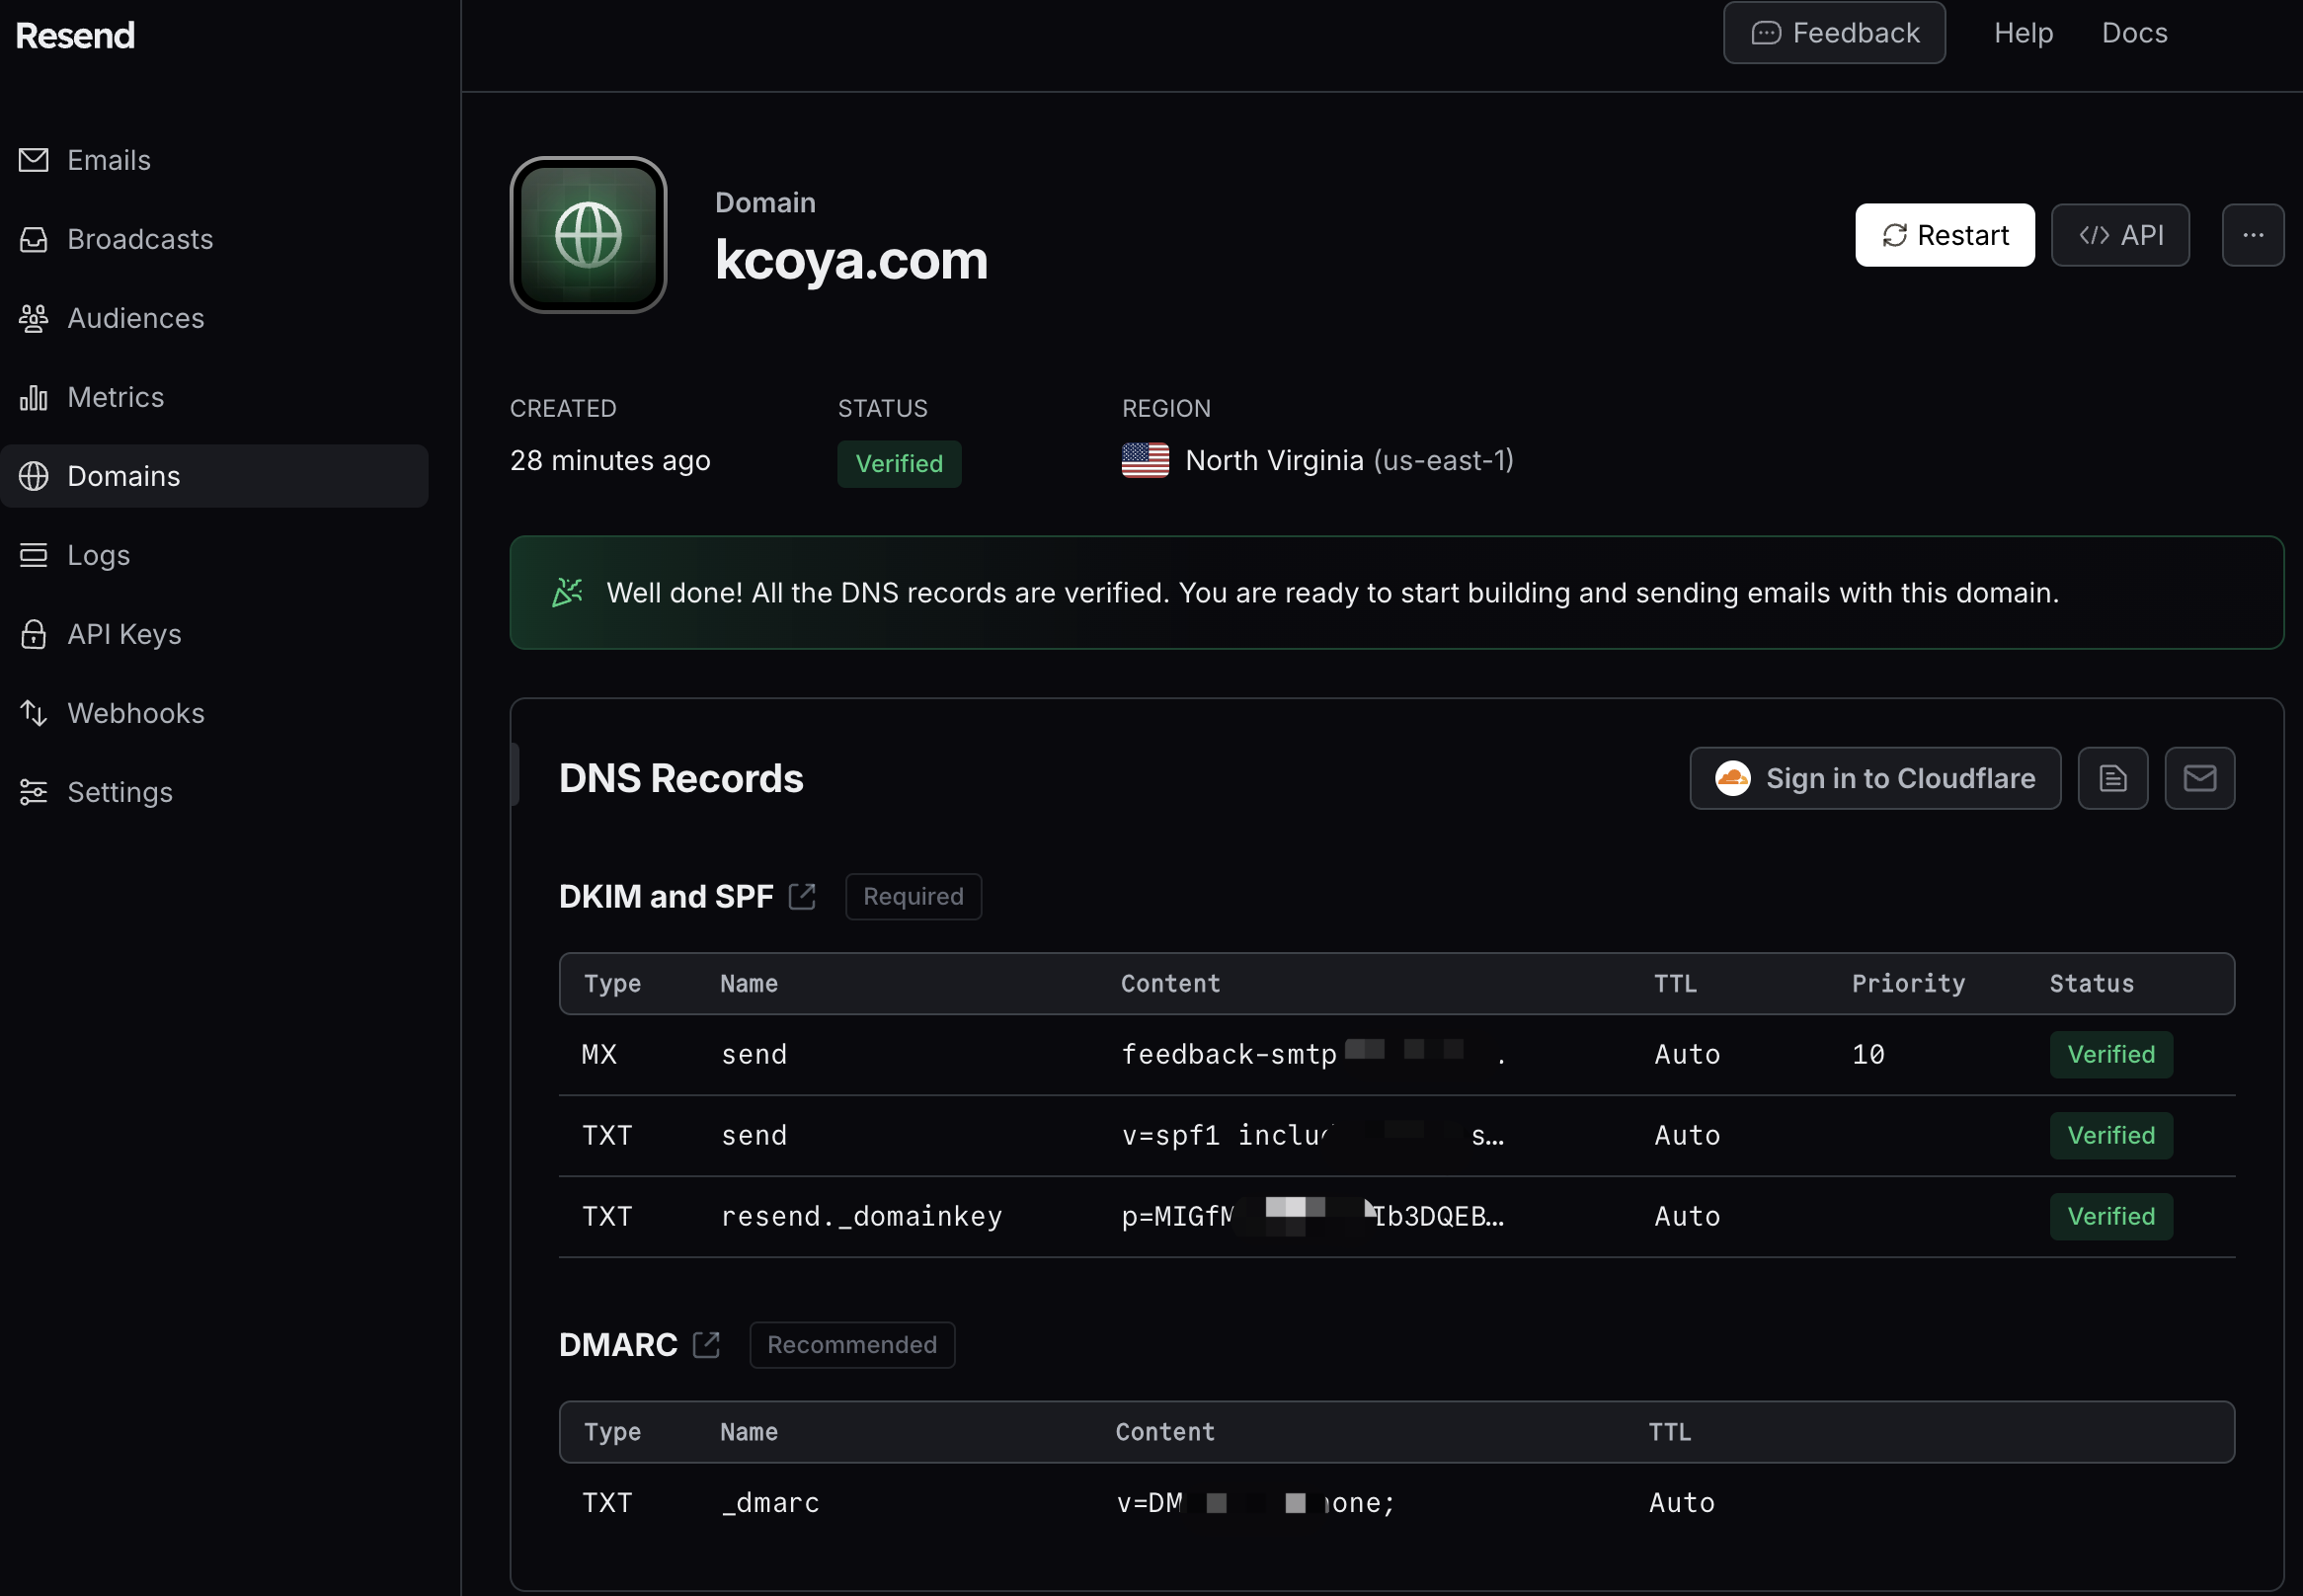This screenshot has width=2303, height=1596.
Task: Click the envelope icon in DNS Records header
Action: (2199, 778)
